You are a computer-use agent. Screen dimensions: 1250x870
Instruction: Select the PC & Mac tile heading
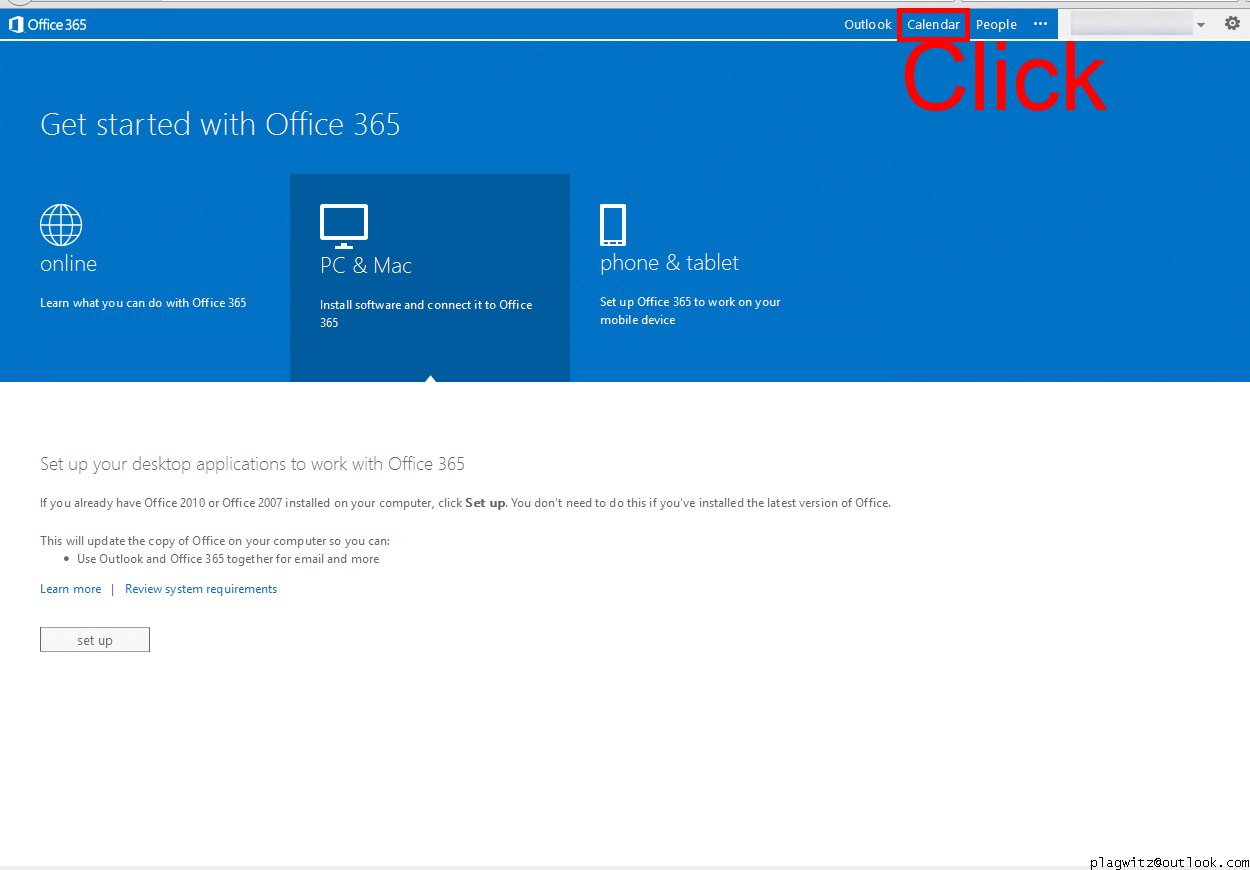coord(366,266)
